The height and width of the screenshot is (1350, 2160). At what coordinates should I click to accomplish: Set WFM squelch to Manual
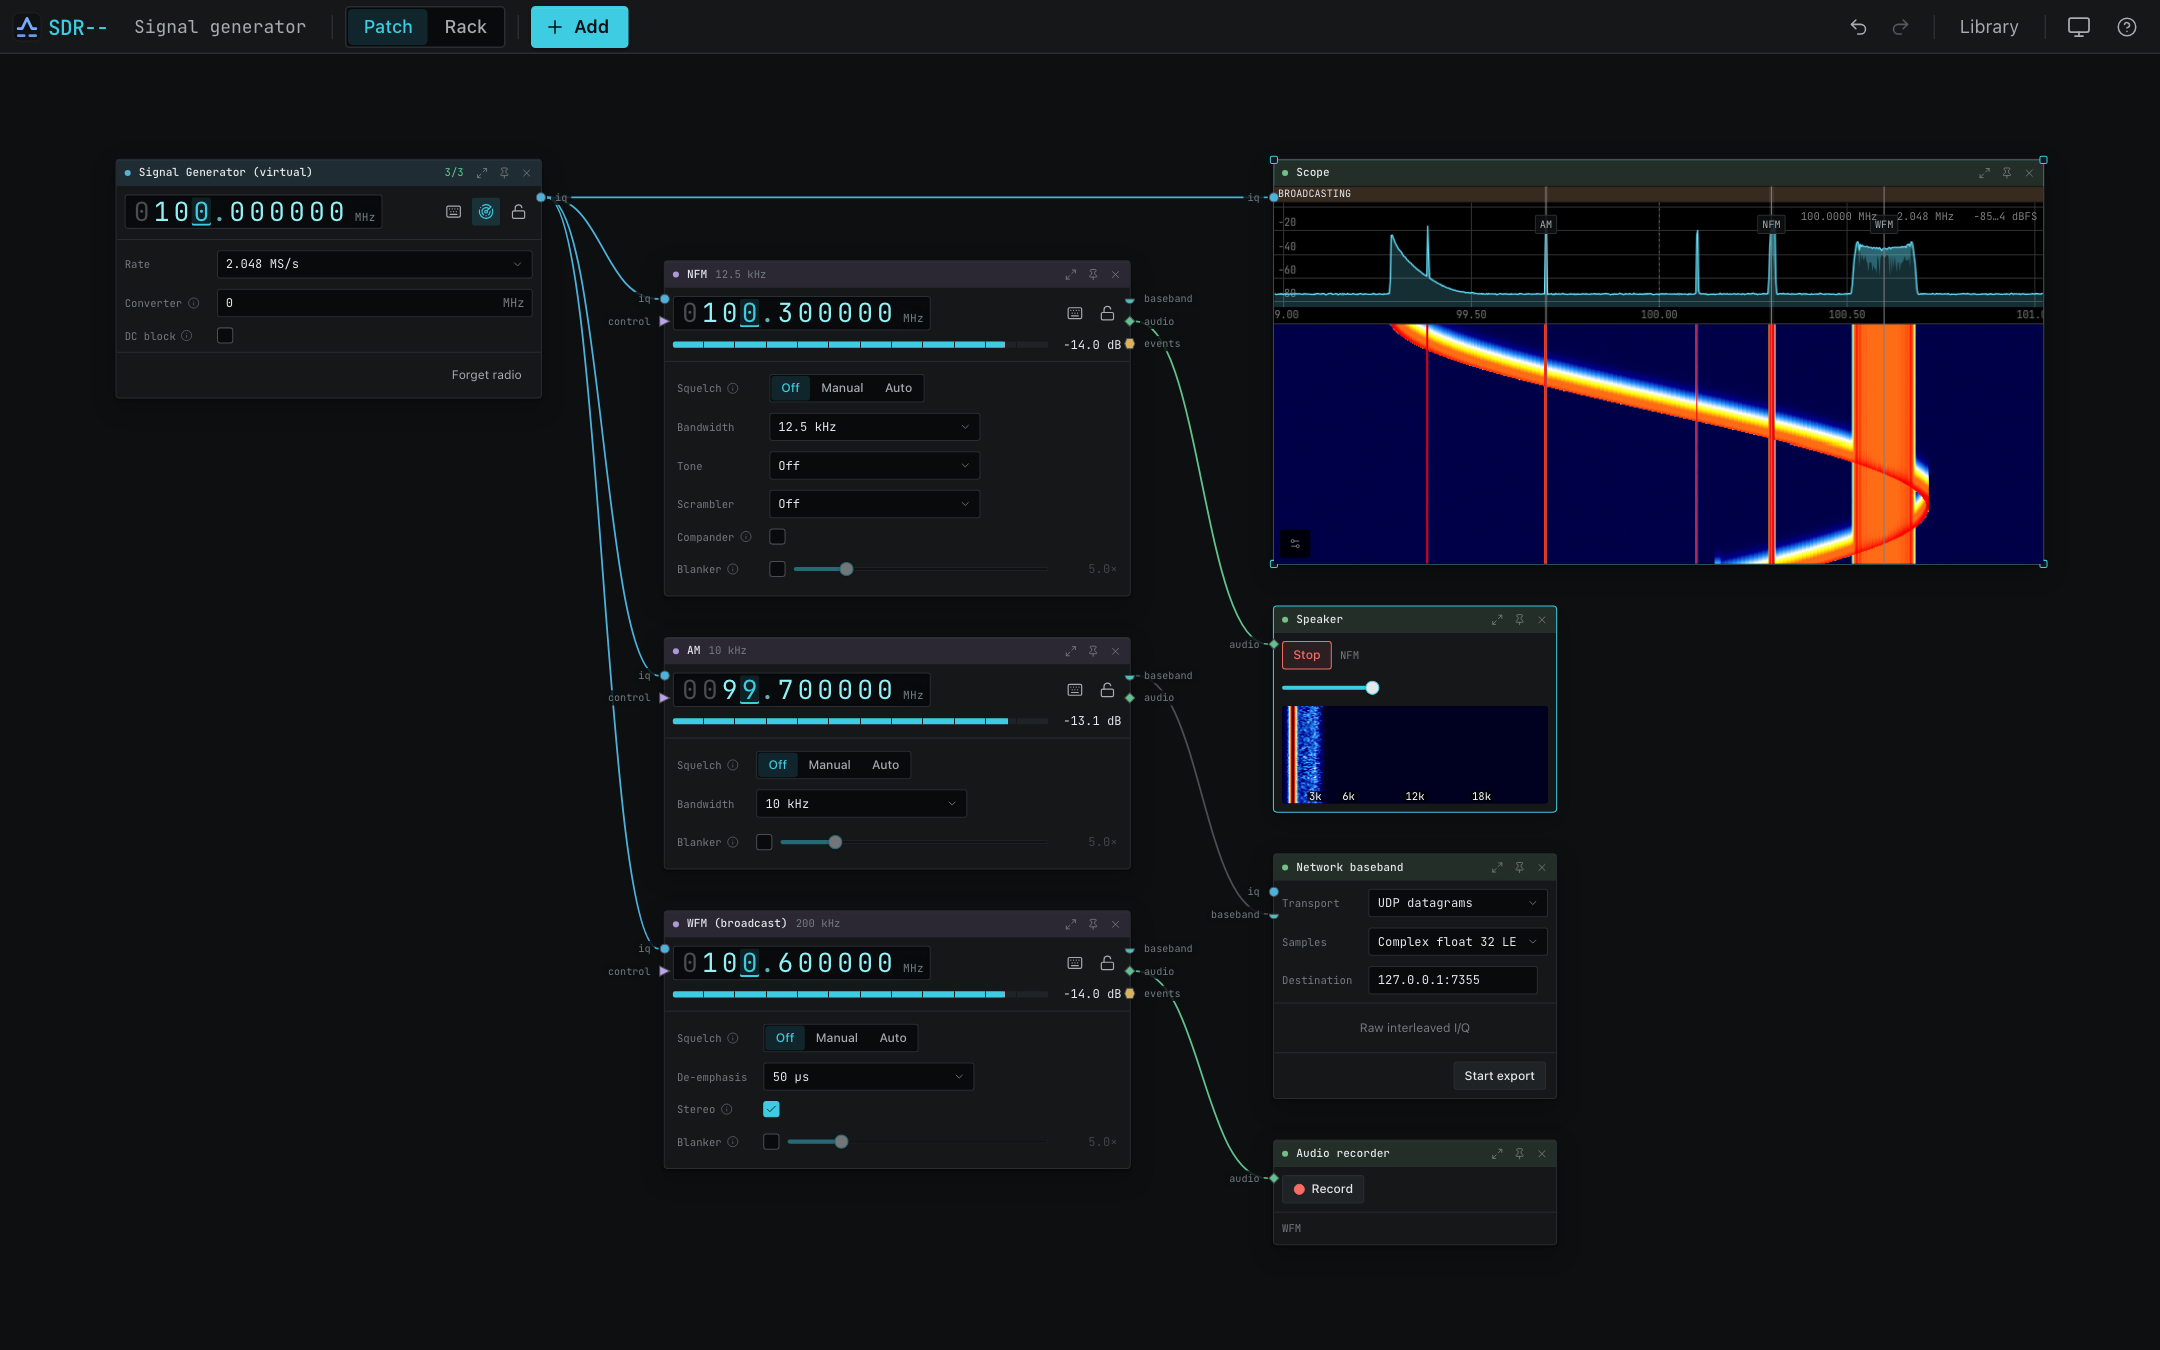coord(836,1038)
